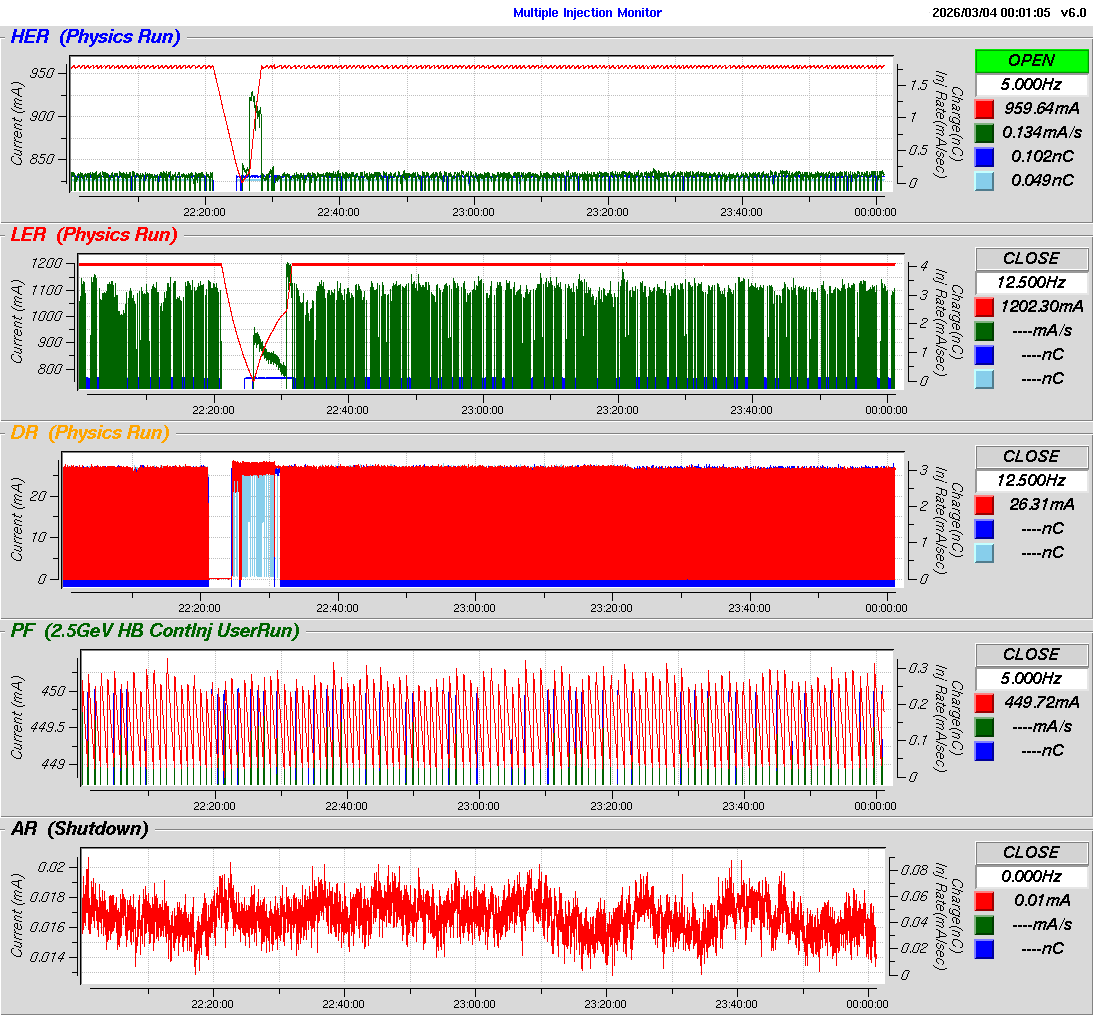Click the red current swatch in AR legend
Viewport: 1093px width, 1015px height.
[984, 901]
